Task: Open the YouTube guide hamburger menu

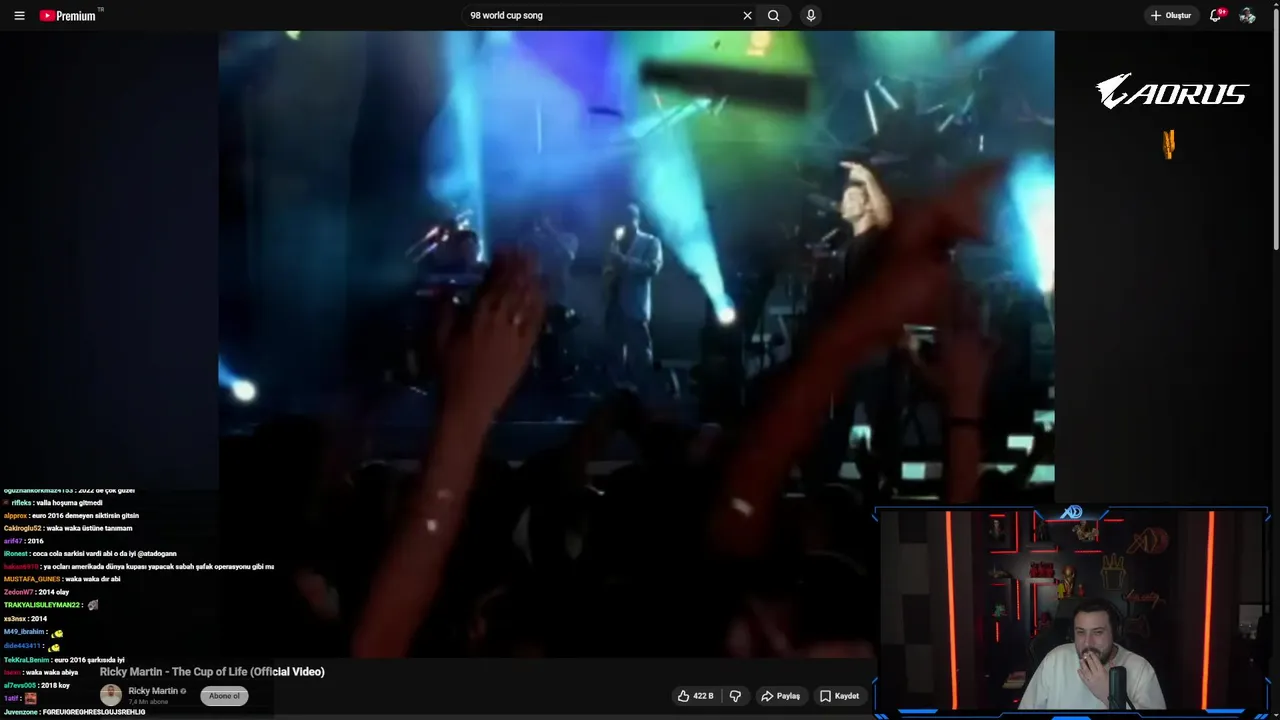Action: 19,16
